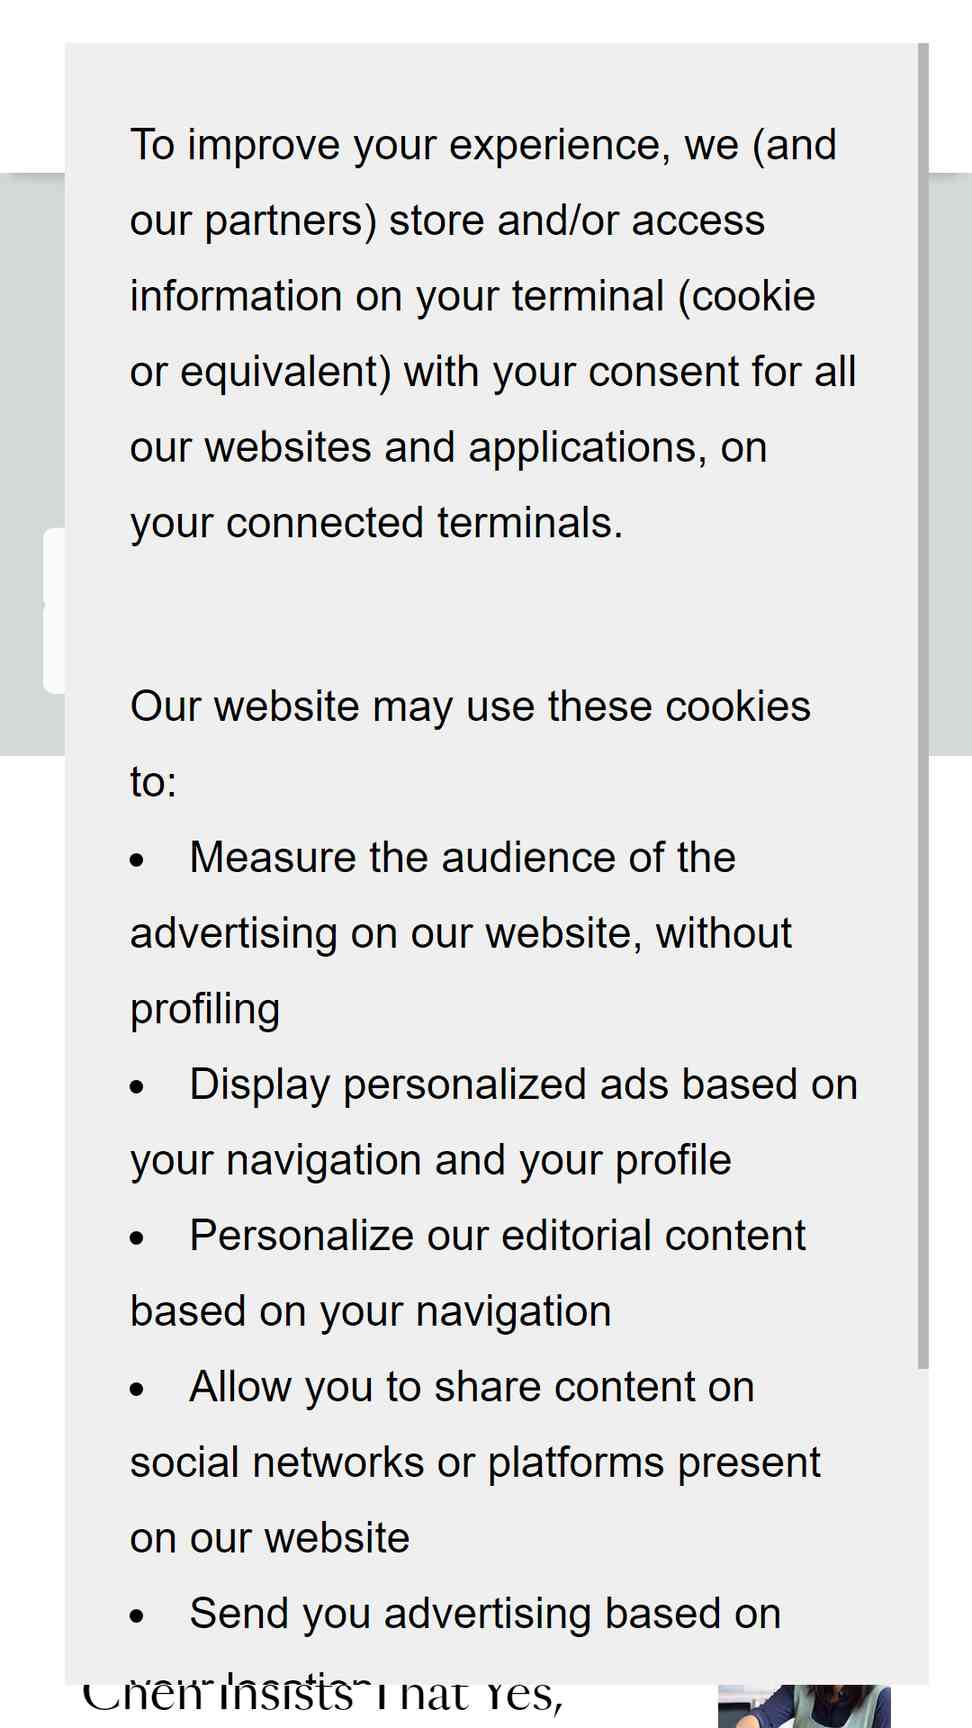Click the grey page banner right of dialog
The width and height of the screenshot is (972, 1728).
(950, 465)
